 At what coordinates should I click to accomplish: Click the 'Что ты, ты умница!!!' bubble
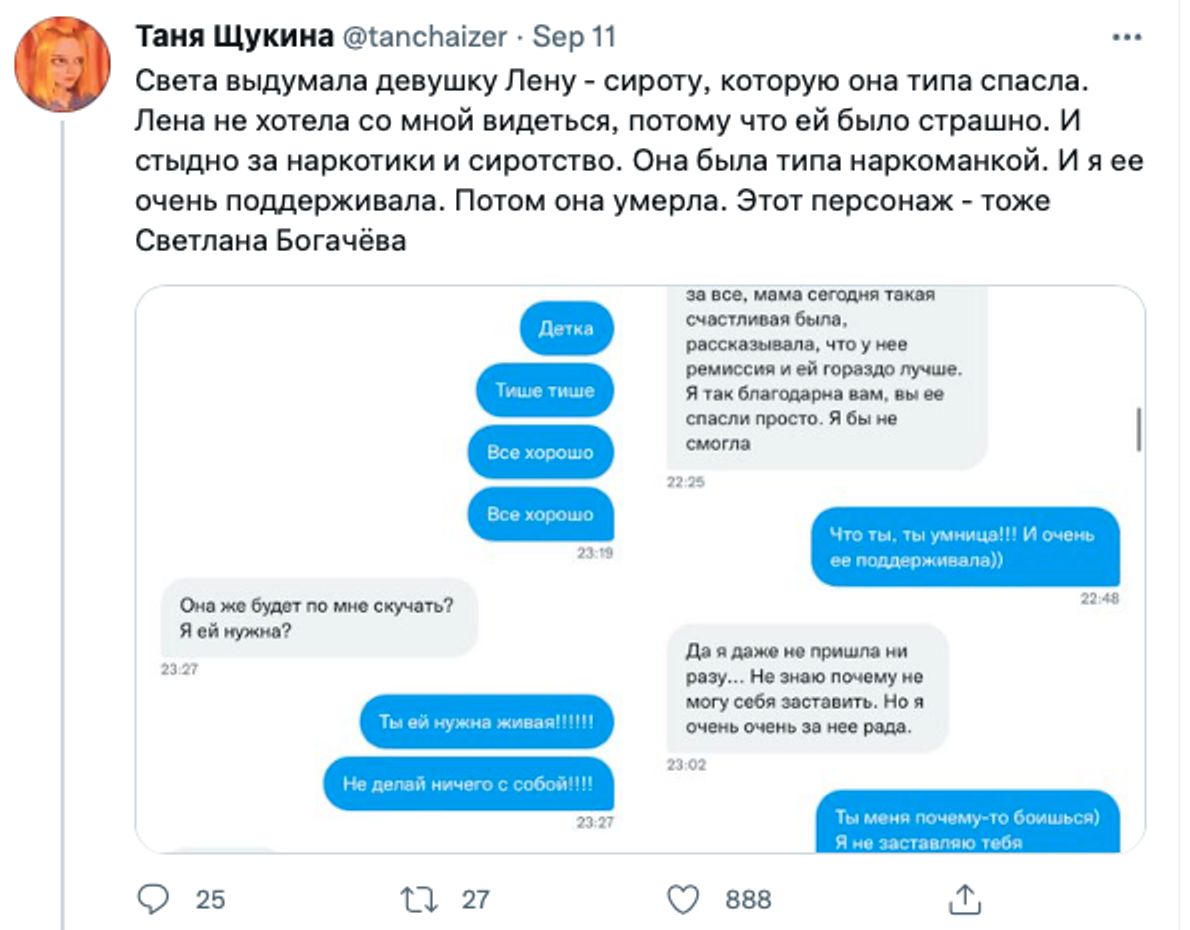tap(963, 547)
